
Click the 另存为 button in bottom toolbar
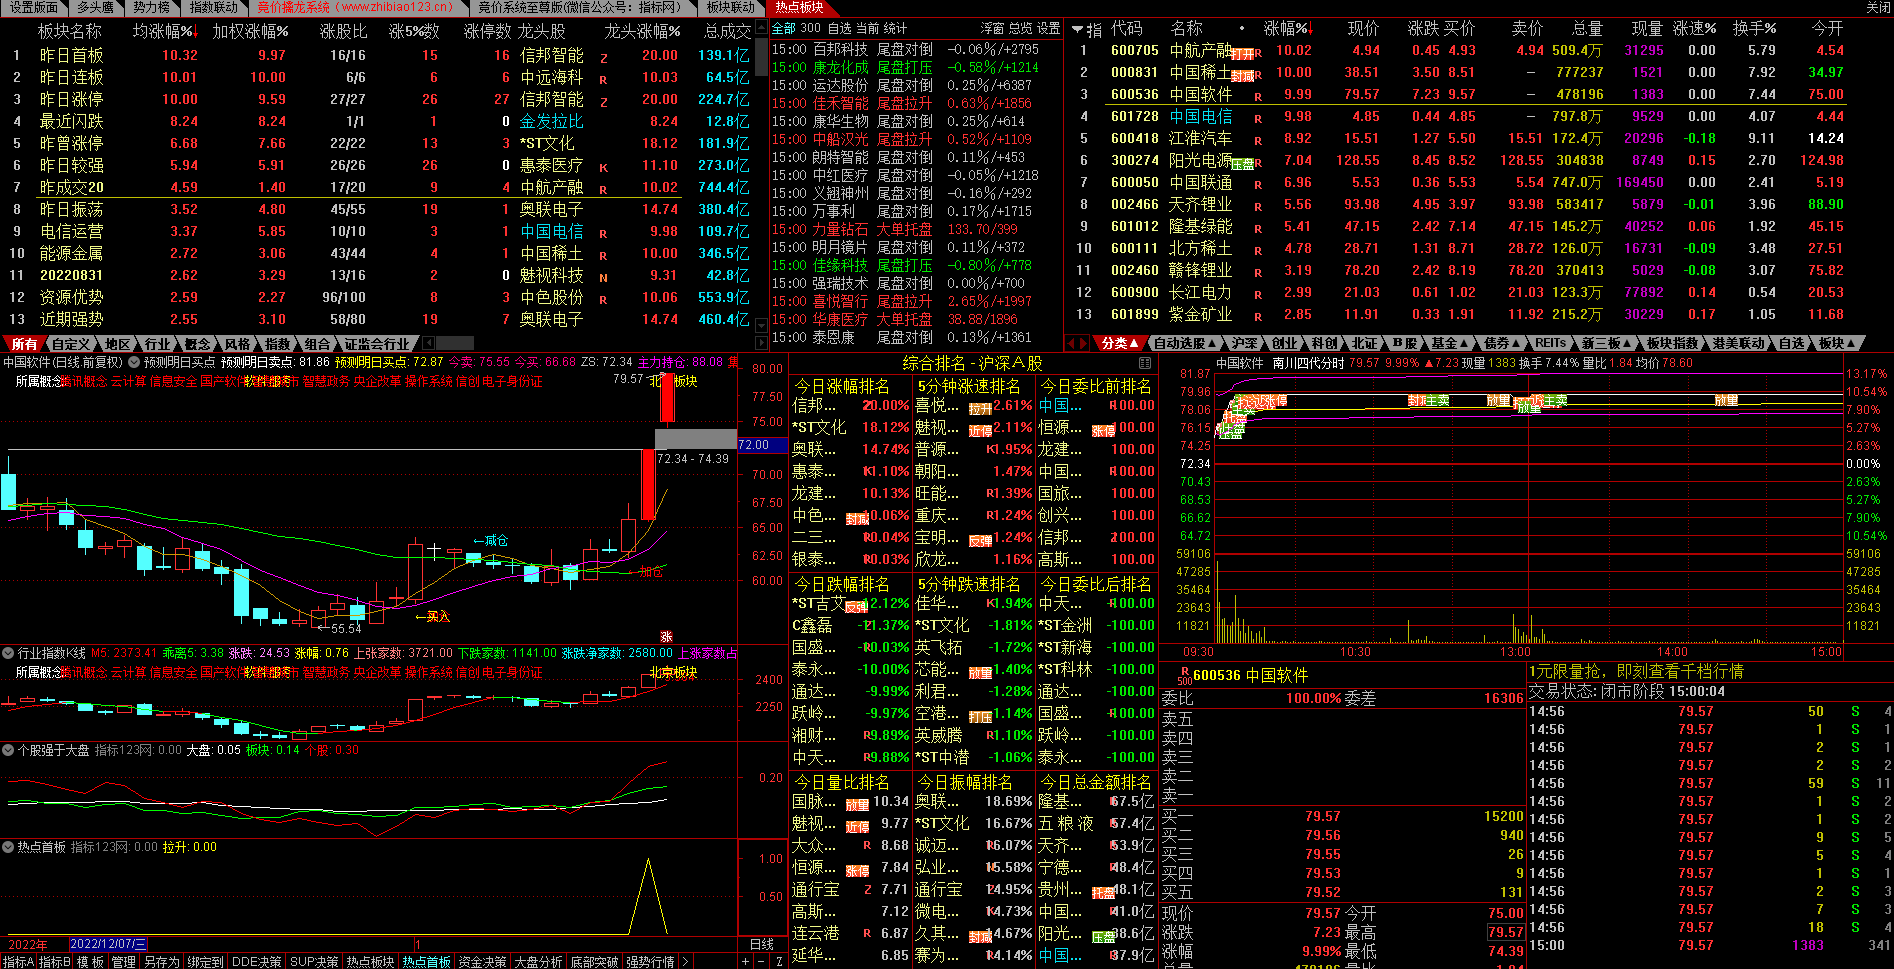(161, 961)
